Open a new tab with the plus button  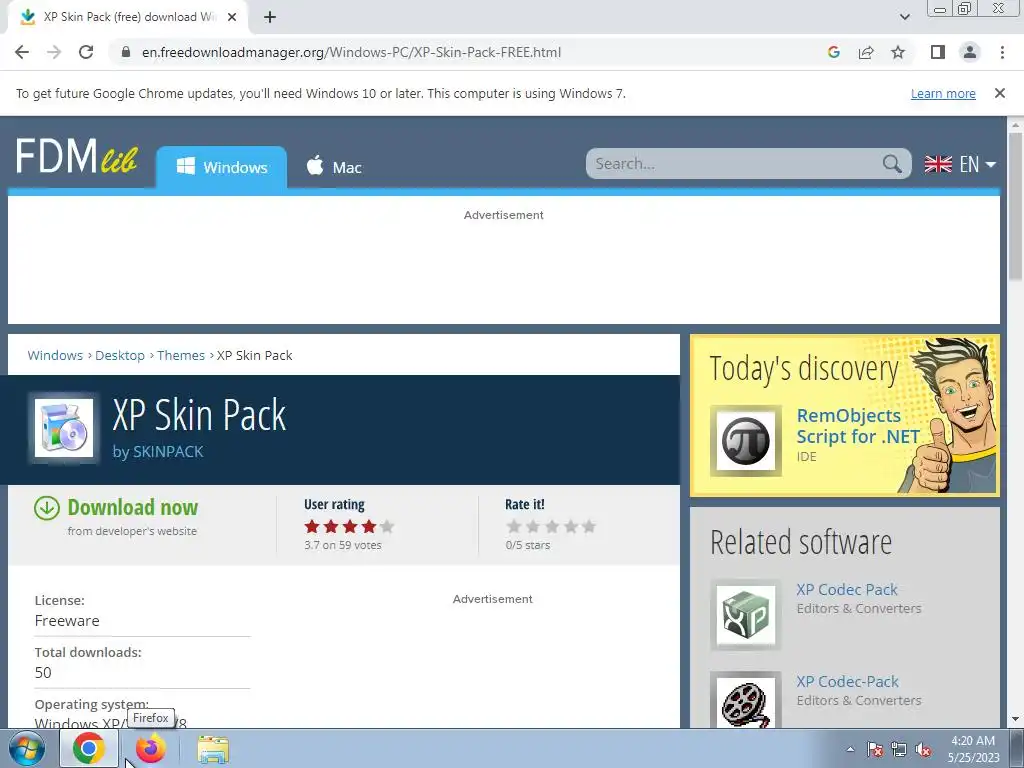tap(270, 17)
